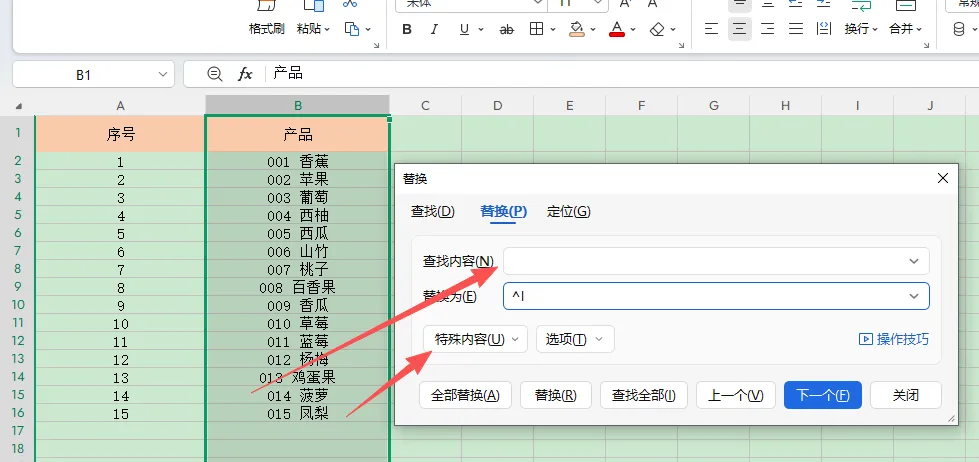Toggle bold formatting
Image resolution: width=979 pixels, height=462 pixels.
tap(407, 29)
